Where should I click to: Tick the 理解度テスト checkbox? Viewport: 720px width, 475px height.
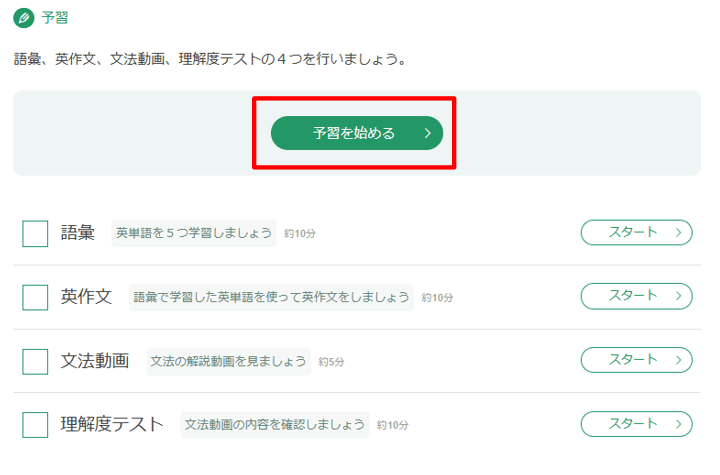[x=35, y=424]
